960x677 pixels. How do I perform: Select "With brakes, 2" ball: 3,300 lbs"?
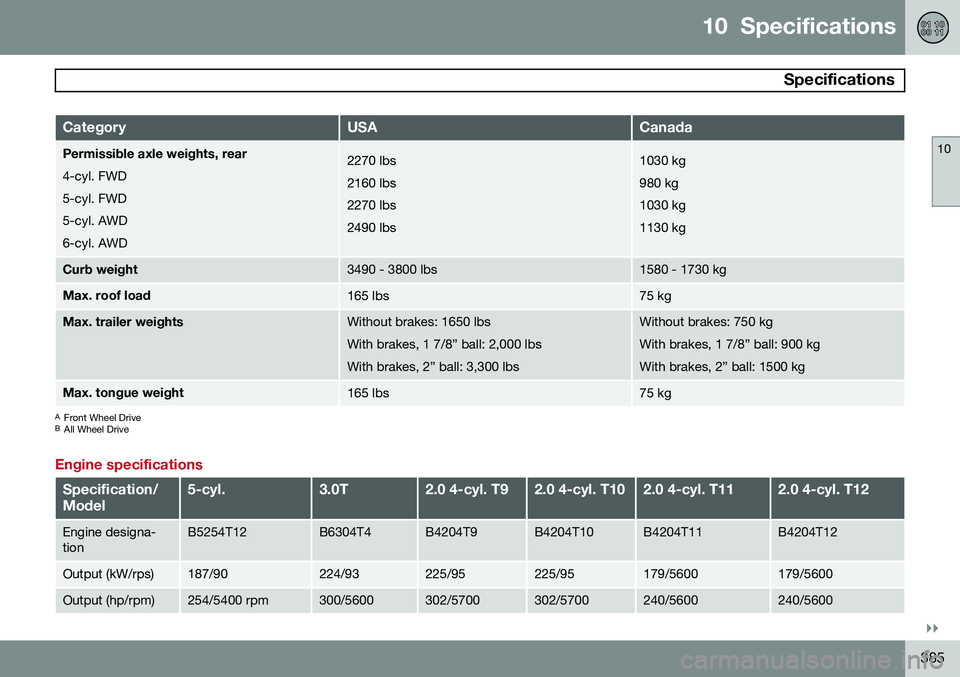click(433, 367)
